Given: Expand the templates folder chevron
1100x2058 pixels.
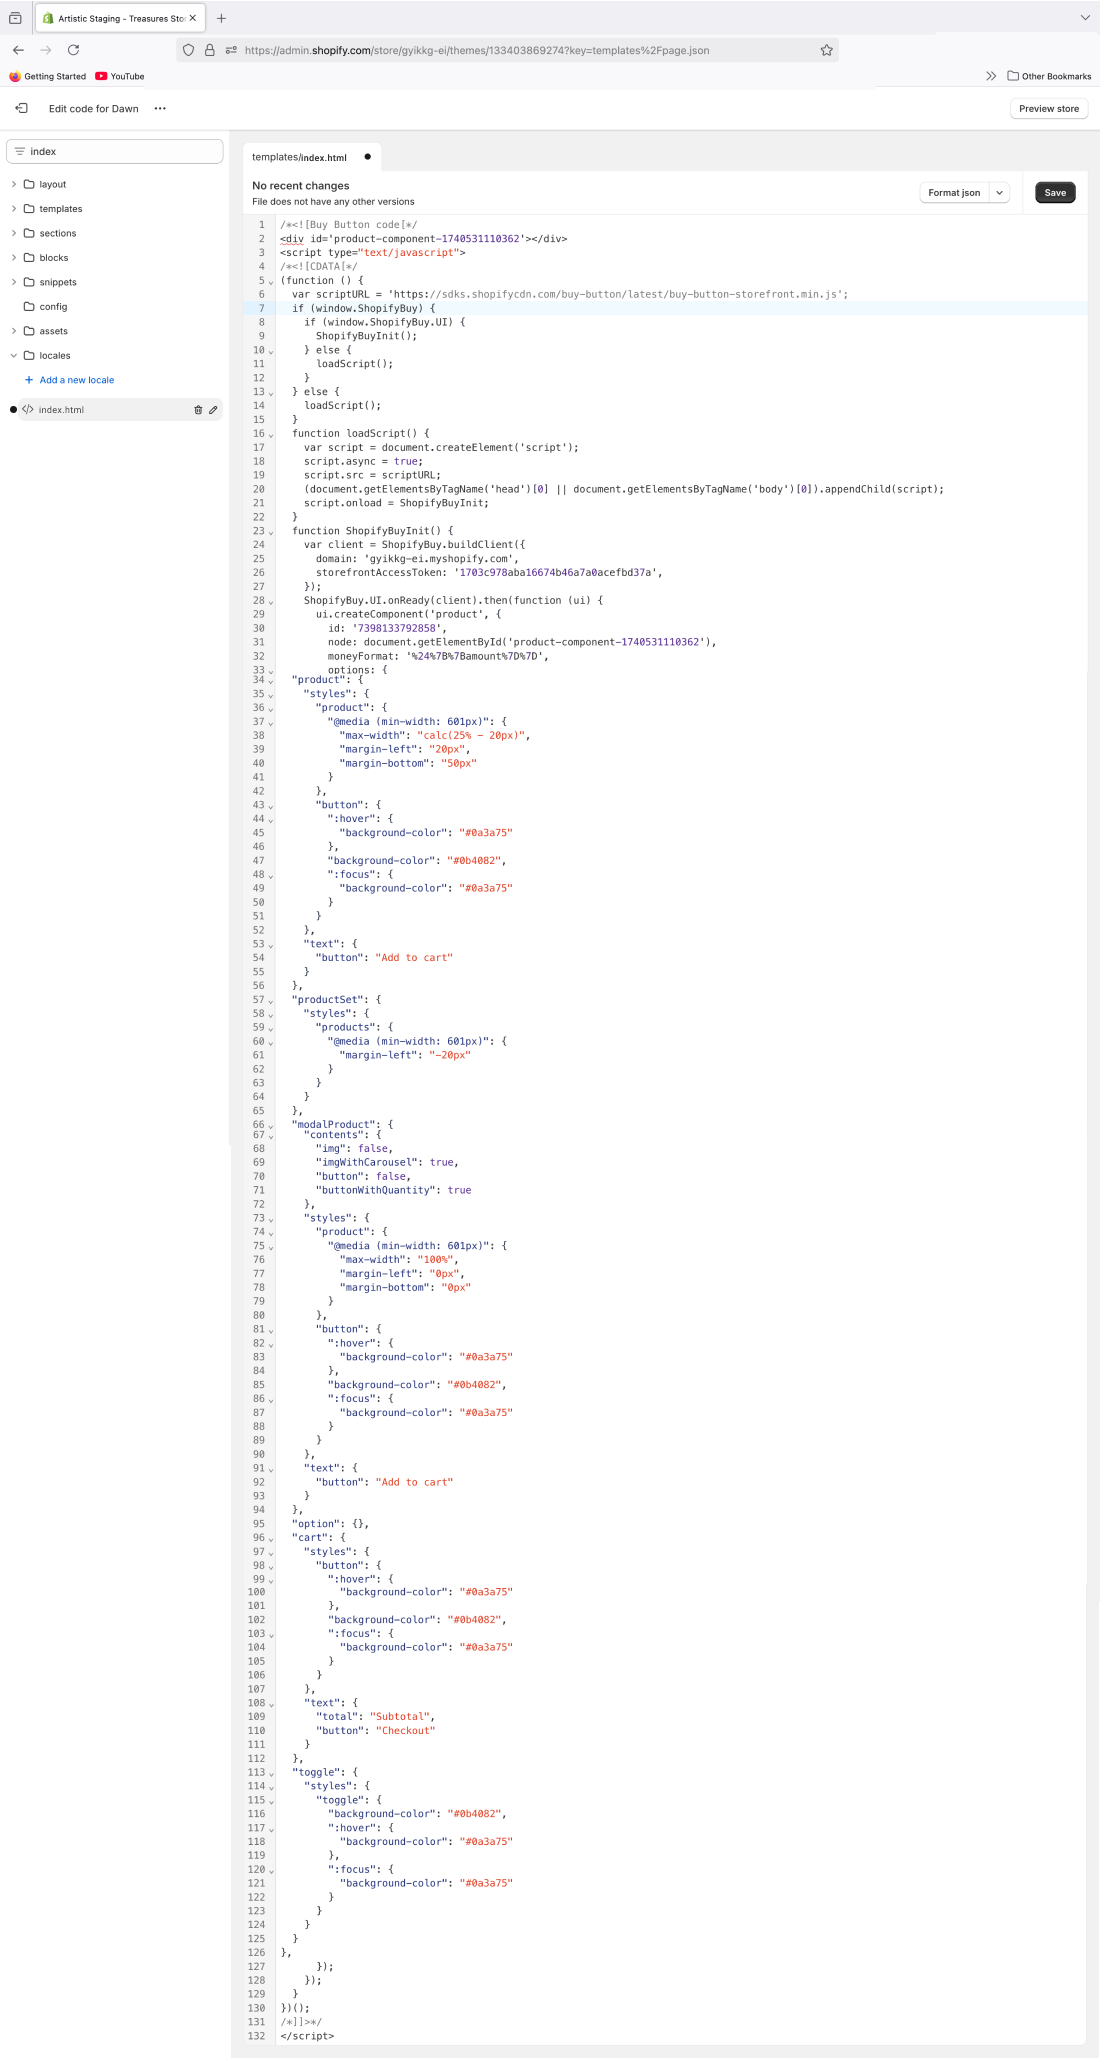Looking at the screenshot, I should pos(14,209).
